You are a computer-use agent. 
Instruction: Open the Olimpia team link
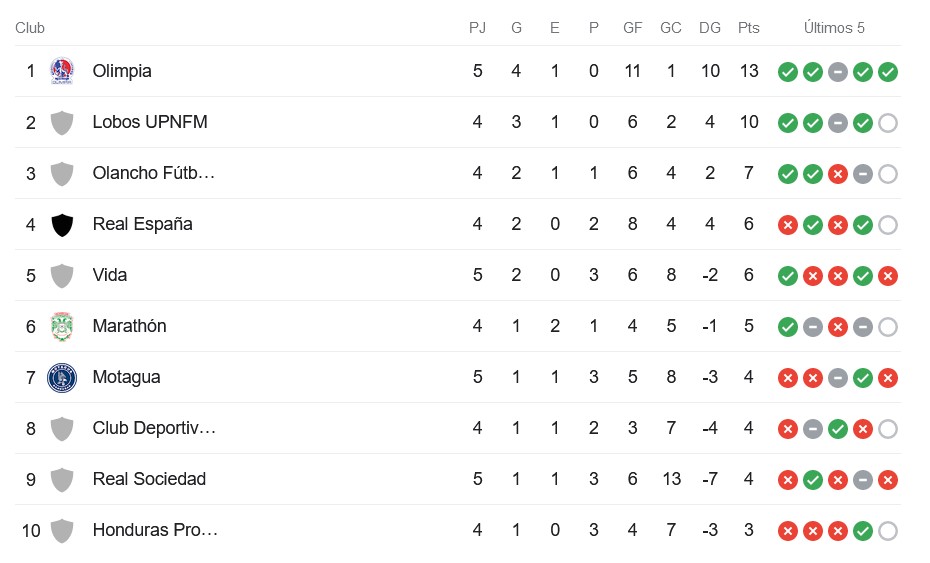[122, 71]
